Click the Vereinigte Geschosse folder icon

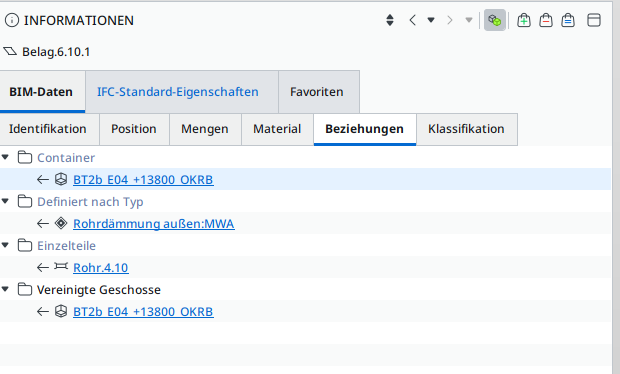click(x=25, y=289)
